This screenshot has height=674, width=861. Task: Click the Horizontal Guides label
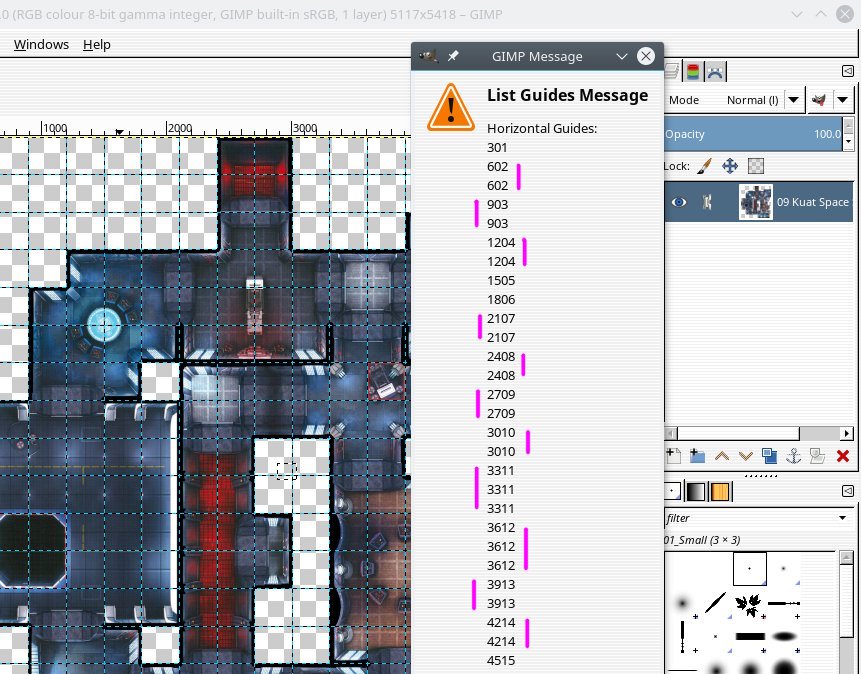point(542,129)
